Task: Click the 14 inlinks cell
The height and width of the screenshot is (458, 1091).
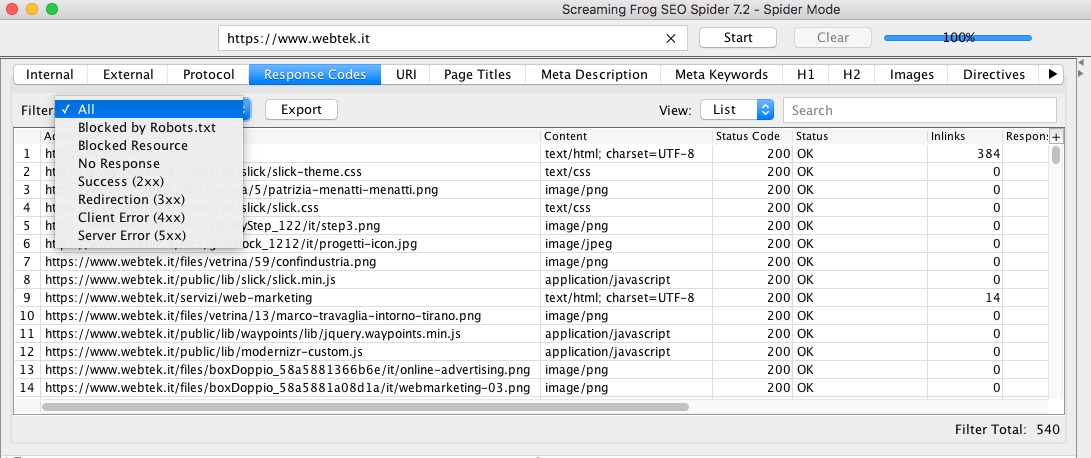Action: click(x=965, y=298)
